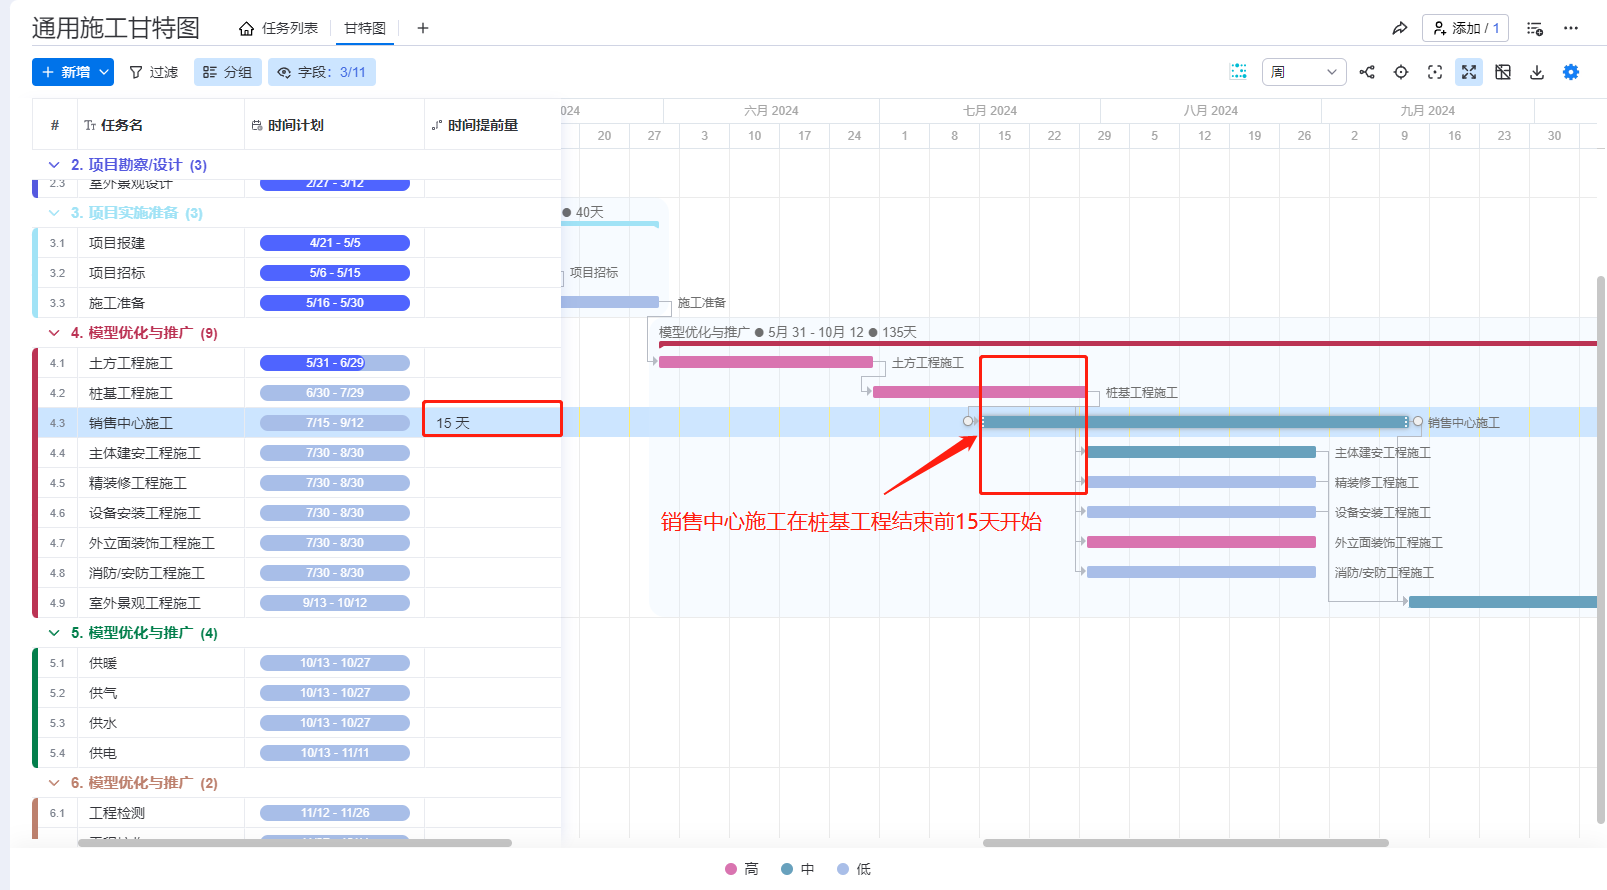Screen dimensions: 1607x890
Task: Click the task table horizontal scrollbar
Action: [x=295, y=843]
